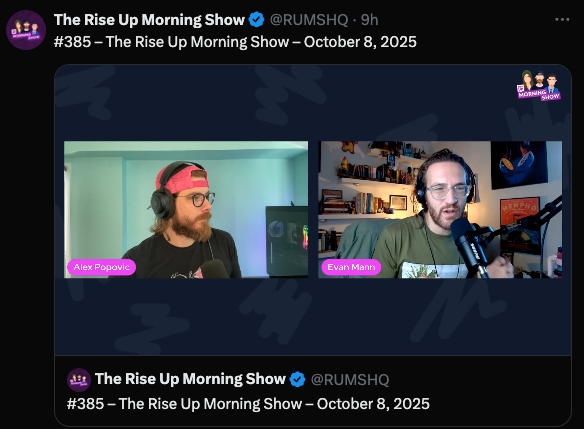Click the top post's #385 episode text

235,42
